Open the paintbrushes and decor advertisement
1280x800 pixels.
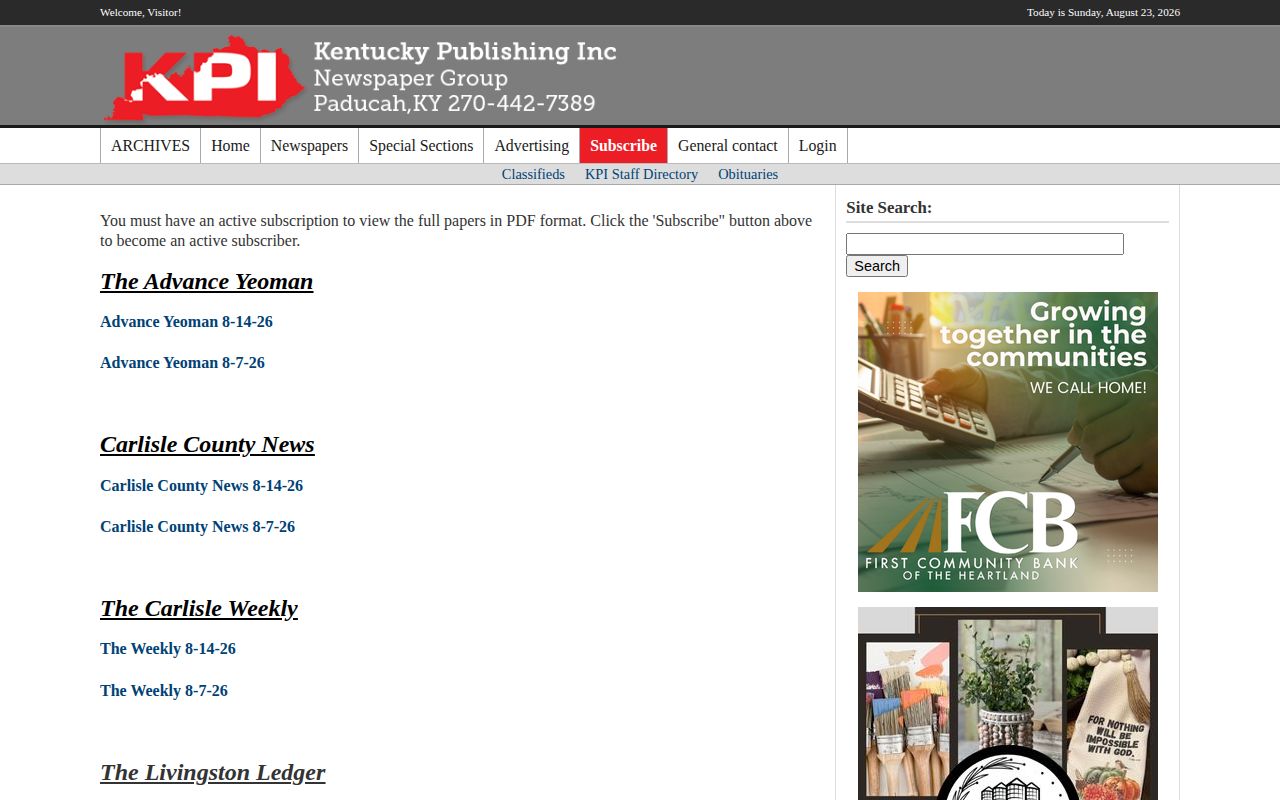point(1008,703)
